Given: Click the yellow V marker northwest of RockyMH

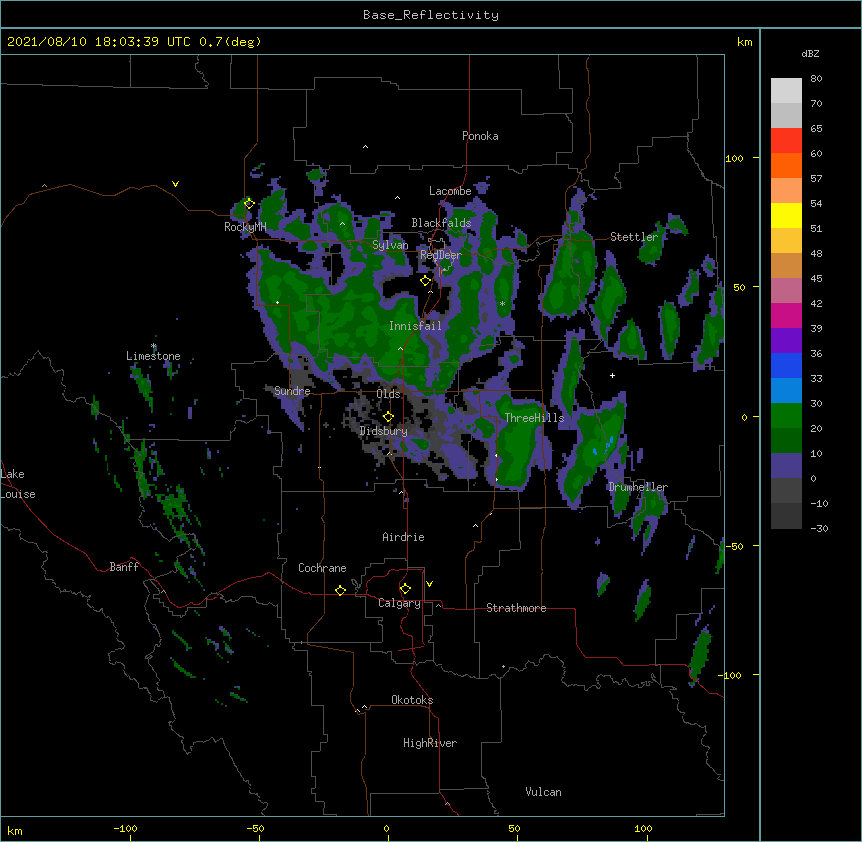Looking at the screenshot, I should click(x=175, y=184).
